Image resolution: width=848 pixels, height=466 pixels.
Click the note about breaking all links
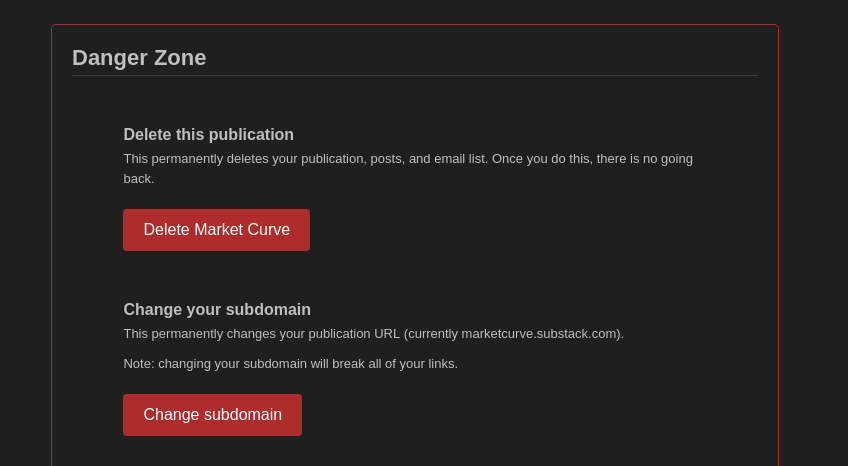coord(290,364)
